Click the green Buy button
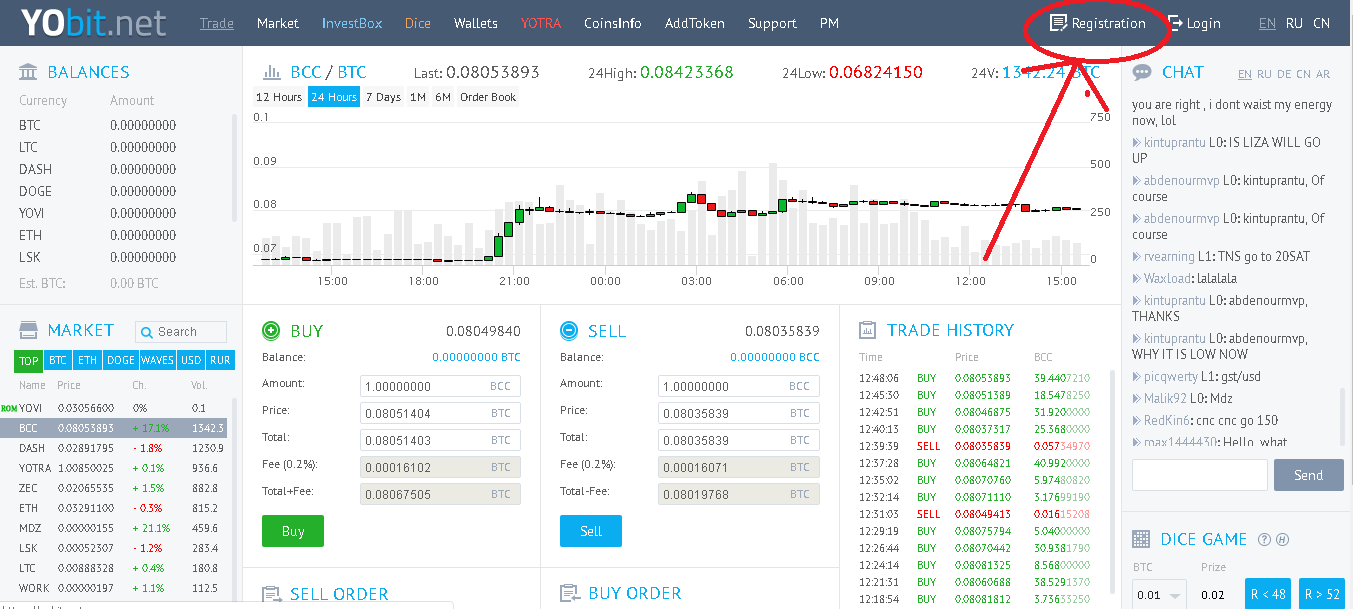The width and height of the screenshot is (1353, 609). point(293,531)
